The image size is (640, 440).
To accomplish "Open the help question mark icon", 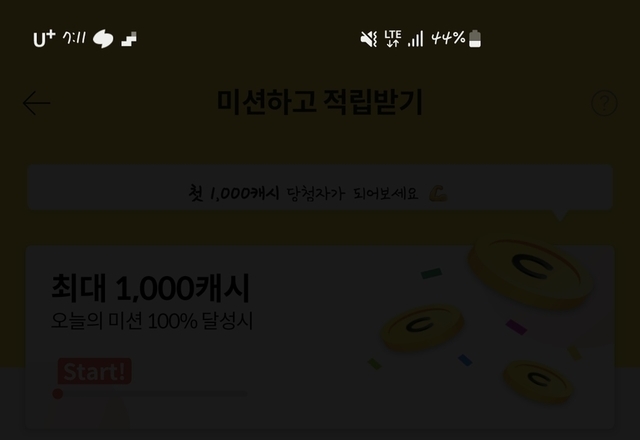I will (x=604, y=103).
